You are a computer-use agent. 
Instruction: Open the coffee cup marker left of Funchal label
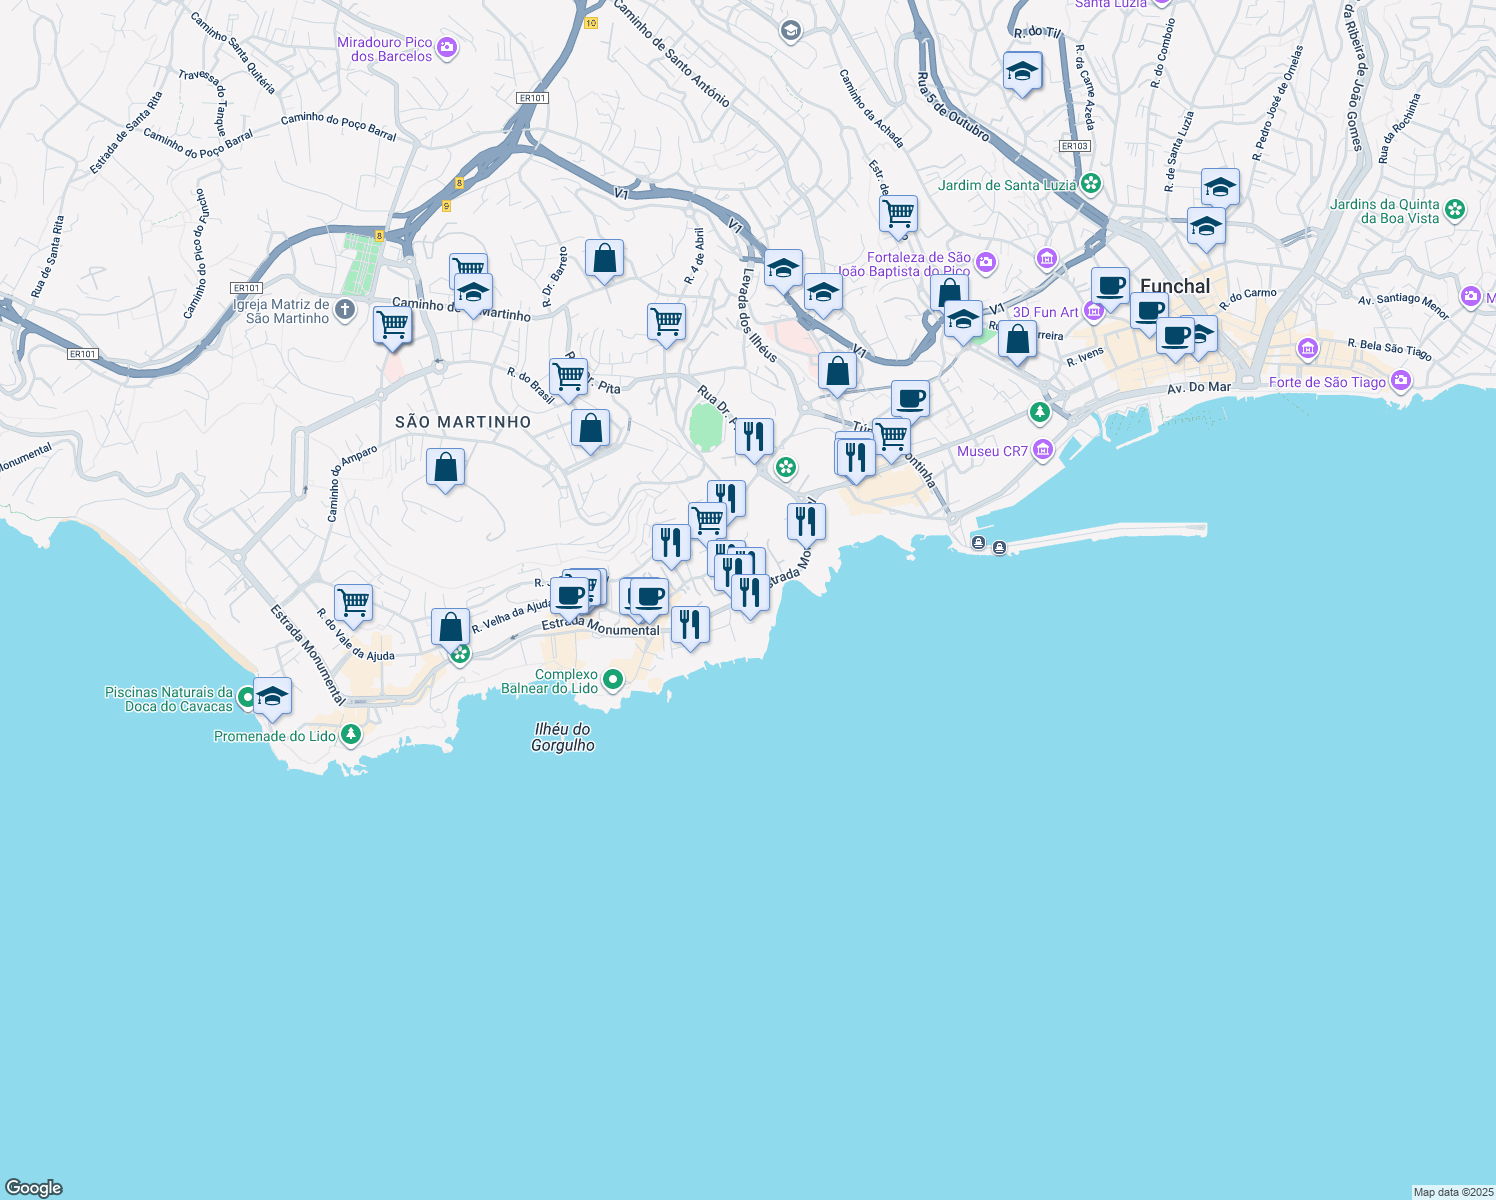(x=1110, y=285)
